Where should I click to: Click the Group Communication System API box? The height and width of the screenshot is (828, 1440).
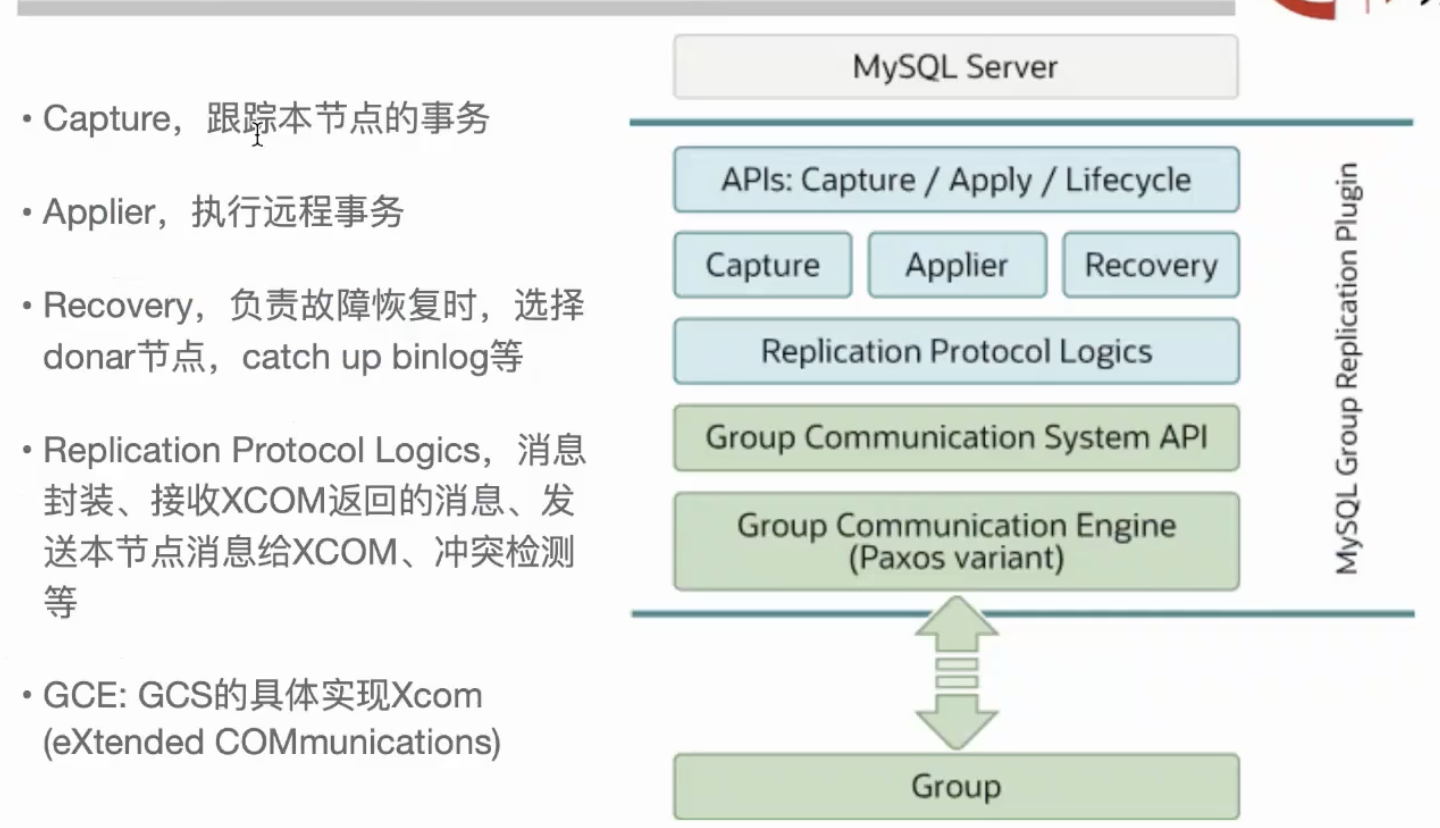956,437
